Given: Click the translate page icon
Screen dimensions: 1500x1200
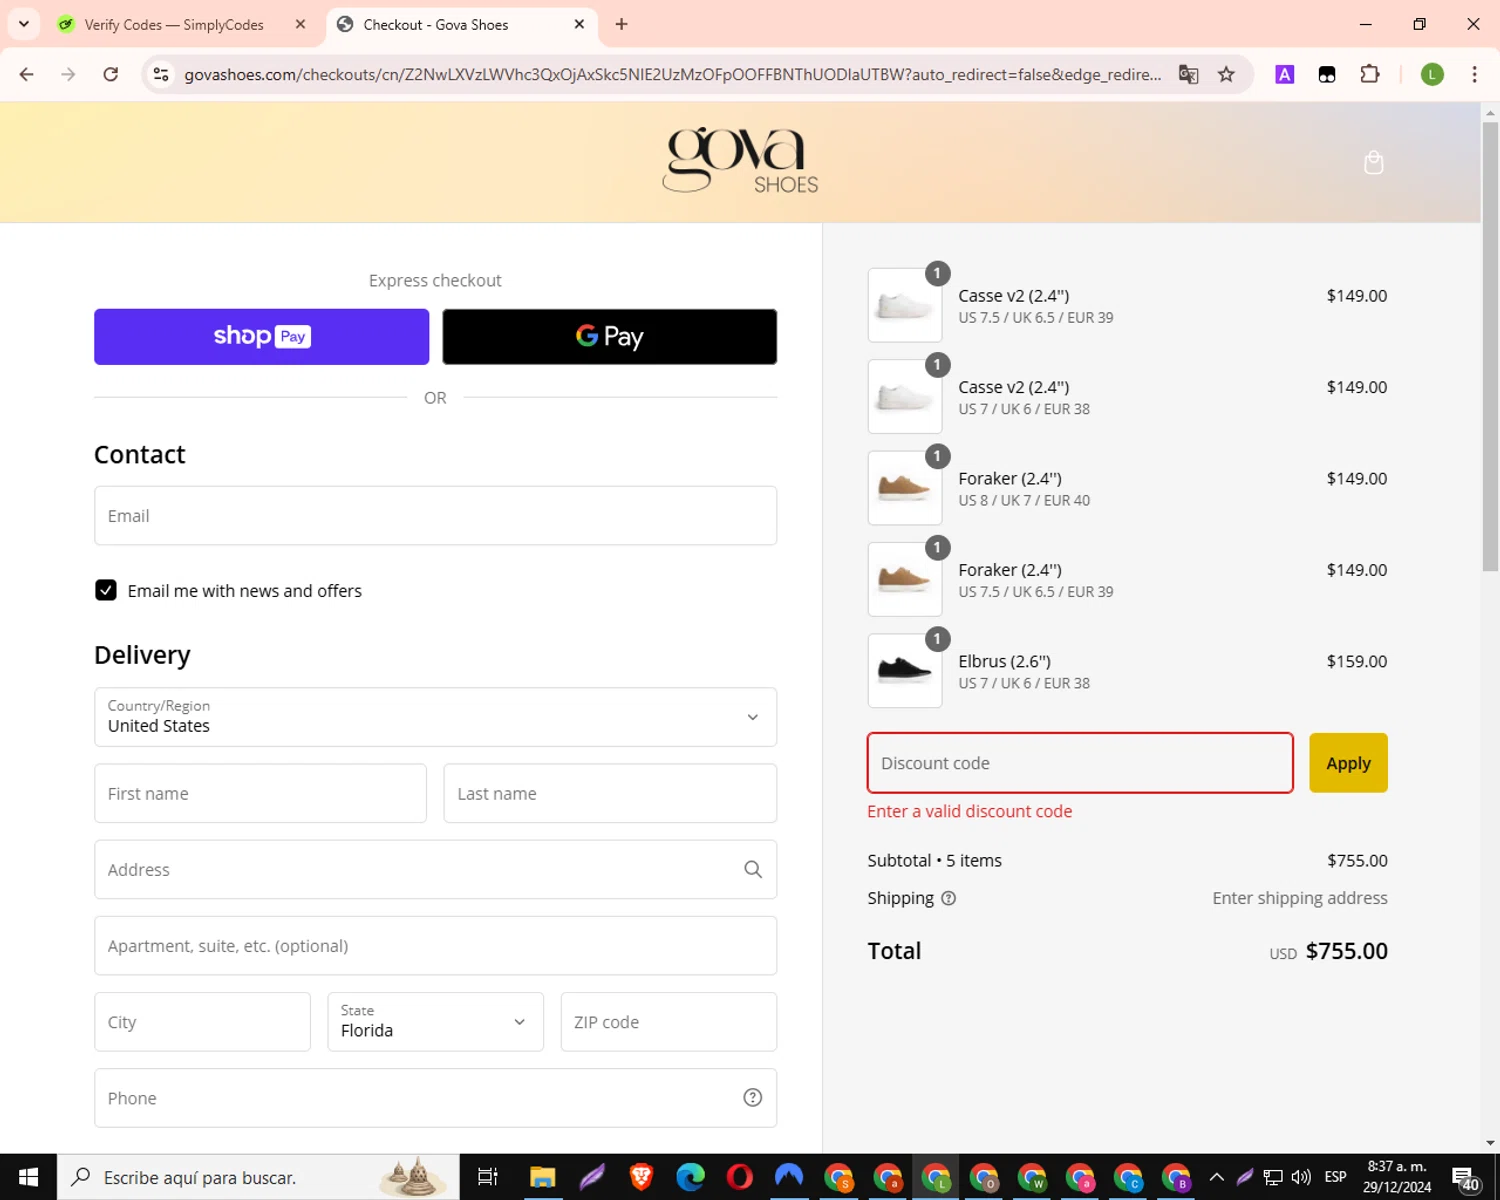Looking at the screenshot, I should click(1188, 74).
